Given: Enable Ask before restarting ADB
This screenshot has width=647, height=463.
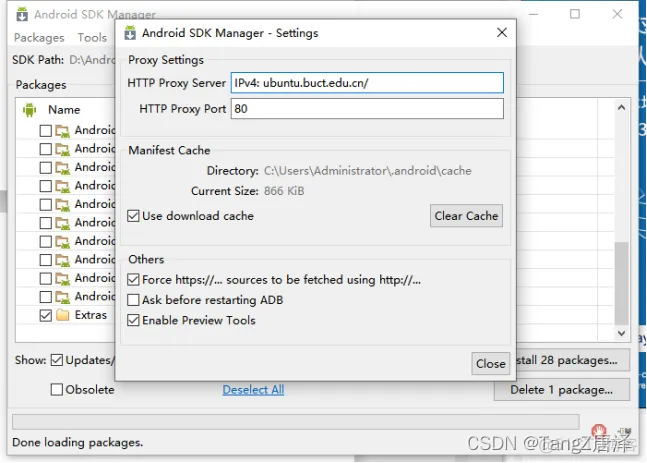Looking at the screenshot, I should point(133,300).
